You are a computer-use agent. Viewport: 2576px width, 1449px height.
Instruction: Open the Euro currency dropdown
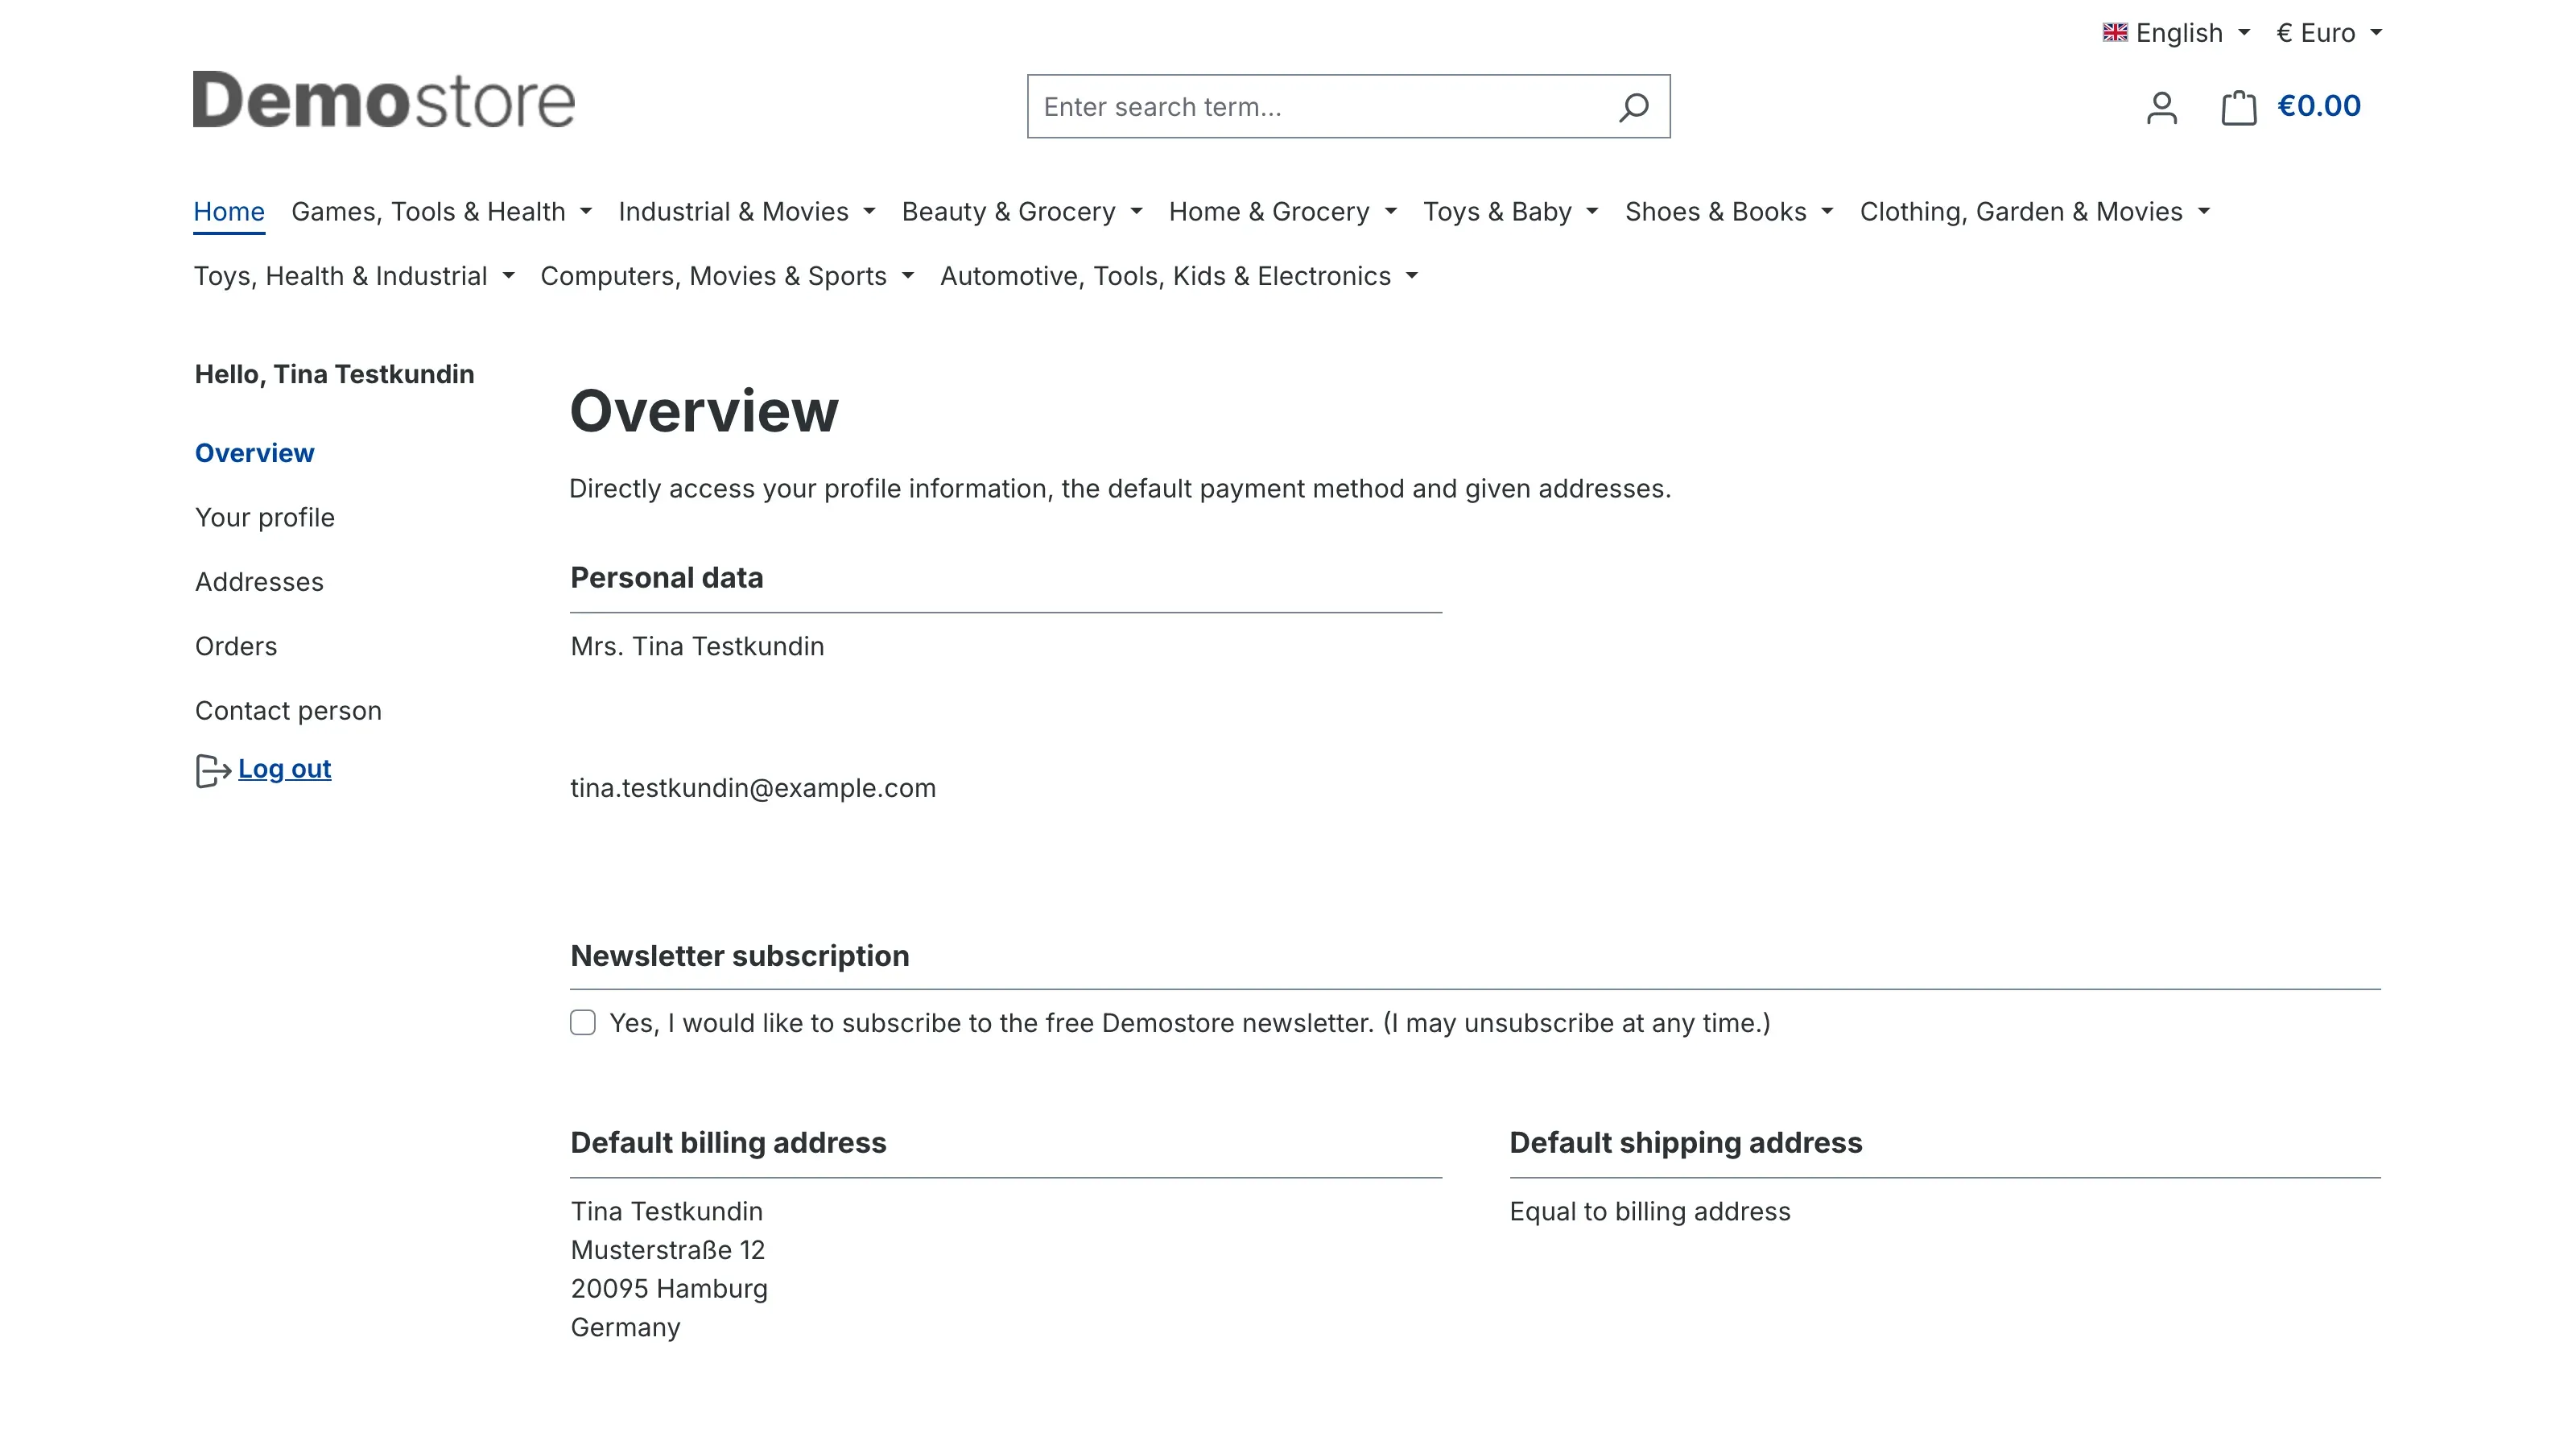[x=2329, y=33]
